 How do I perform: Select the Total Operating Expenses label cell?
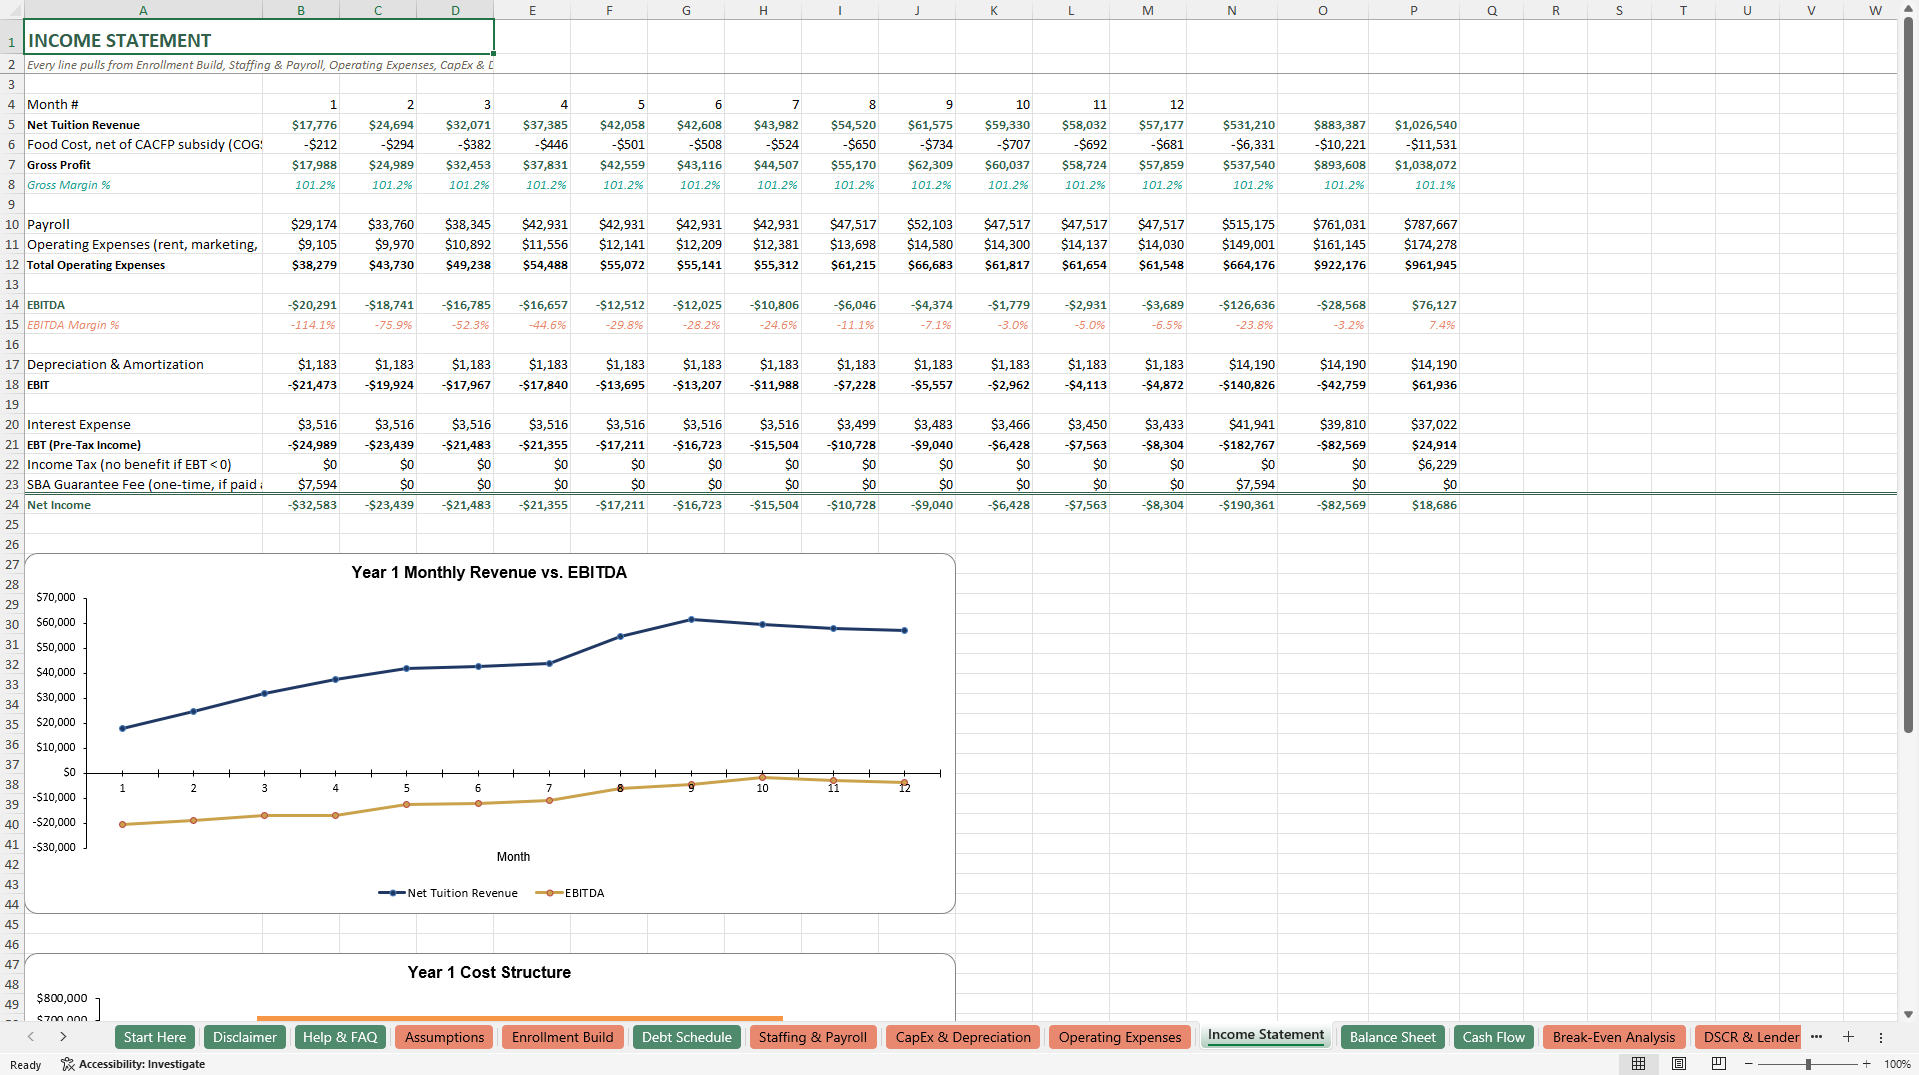click(x=143, y=265)
